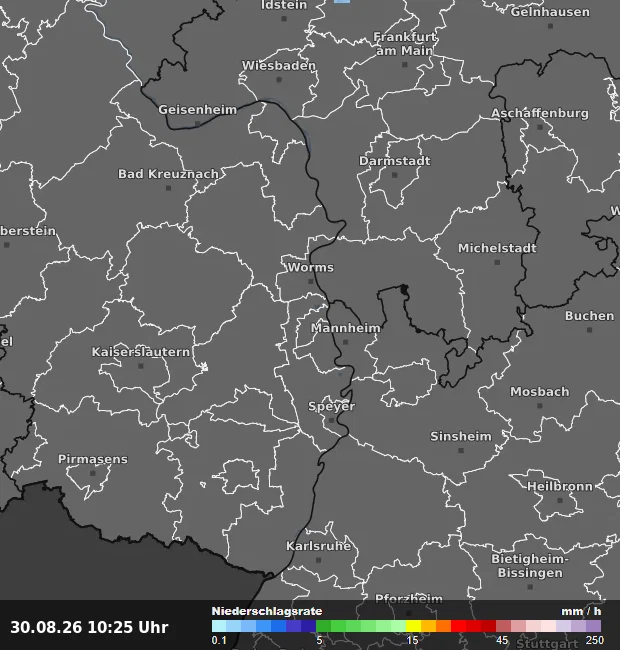Image resolution: width=620 pixels, height=650 pixels.
Task: Click the timestamp 30.08.26 10:25 Uhr
Action: (x=89, y=627)
